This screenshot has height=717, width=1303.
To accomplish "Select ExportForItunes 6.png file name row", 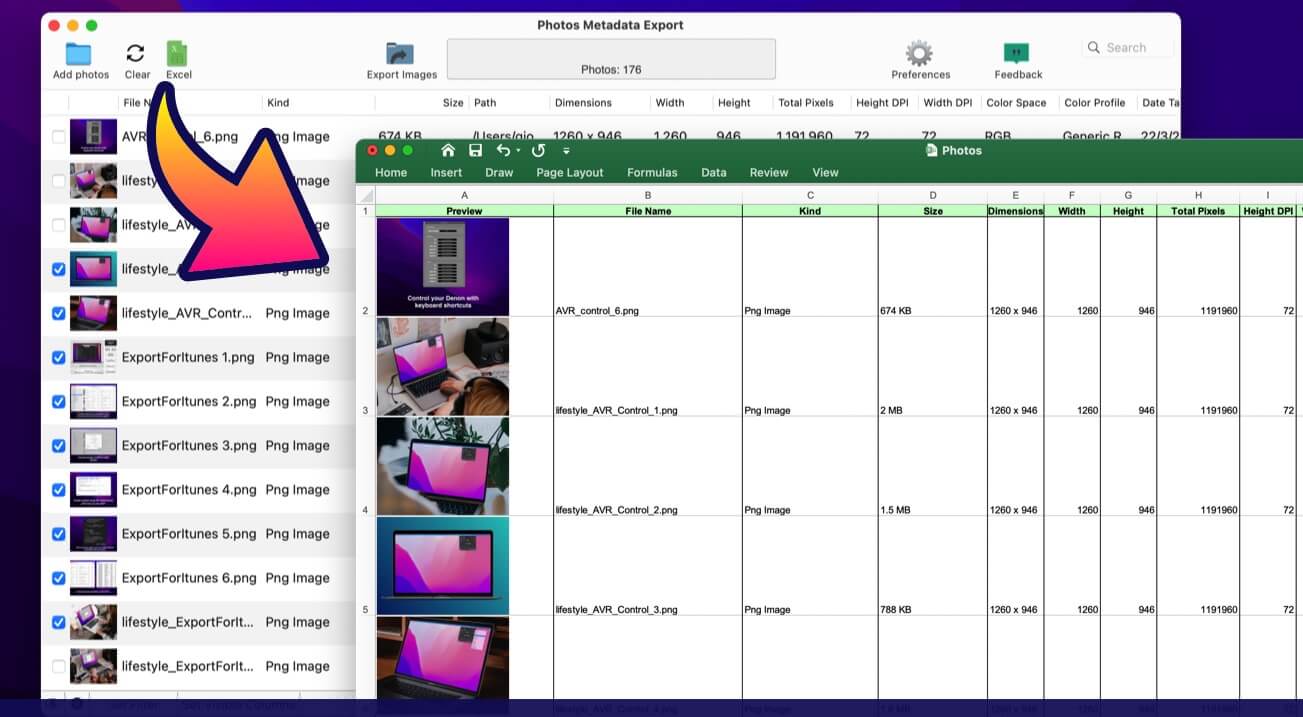I will click(189, 578).
